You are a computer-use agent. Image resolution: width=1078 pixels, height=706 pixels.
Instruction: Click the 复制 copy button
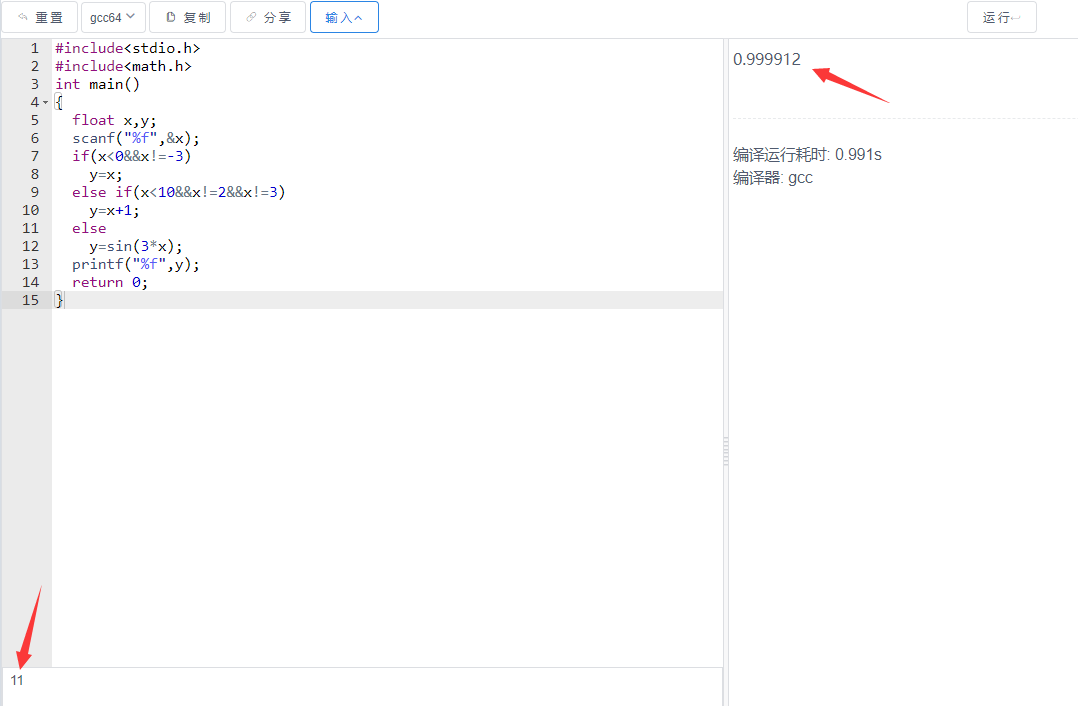click(187, 17)
